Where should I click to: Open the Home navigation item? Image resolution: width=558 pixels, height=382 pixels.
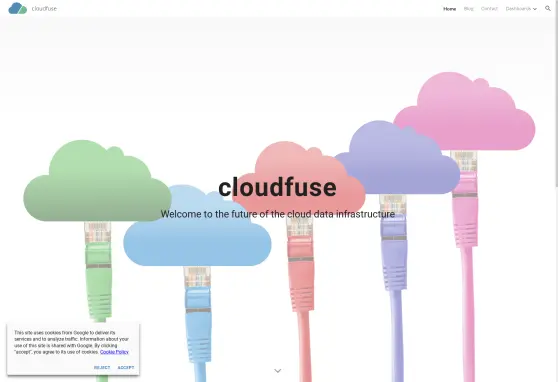[x=449, y=9]
